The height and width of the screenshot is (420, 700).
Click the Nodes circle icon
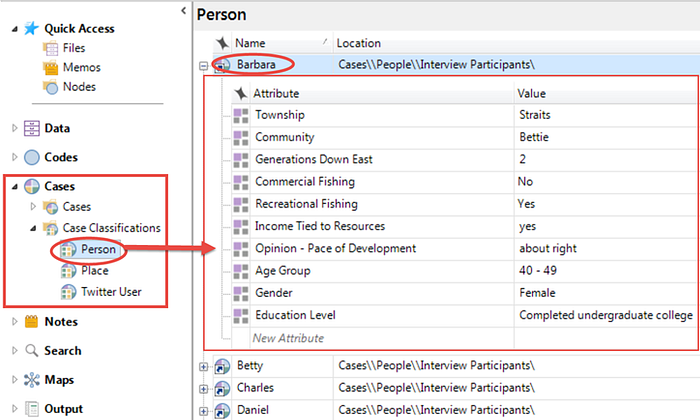click(x=50, y=87)
